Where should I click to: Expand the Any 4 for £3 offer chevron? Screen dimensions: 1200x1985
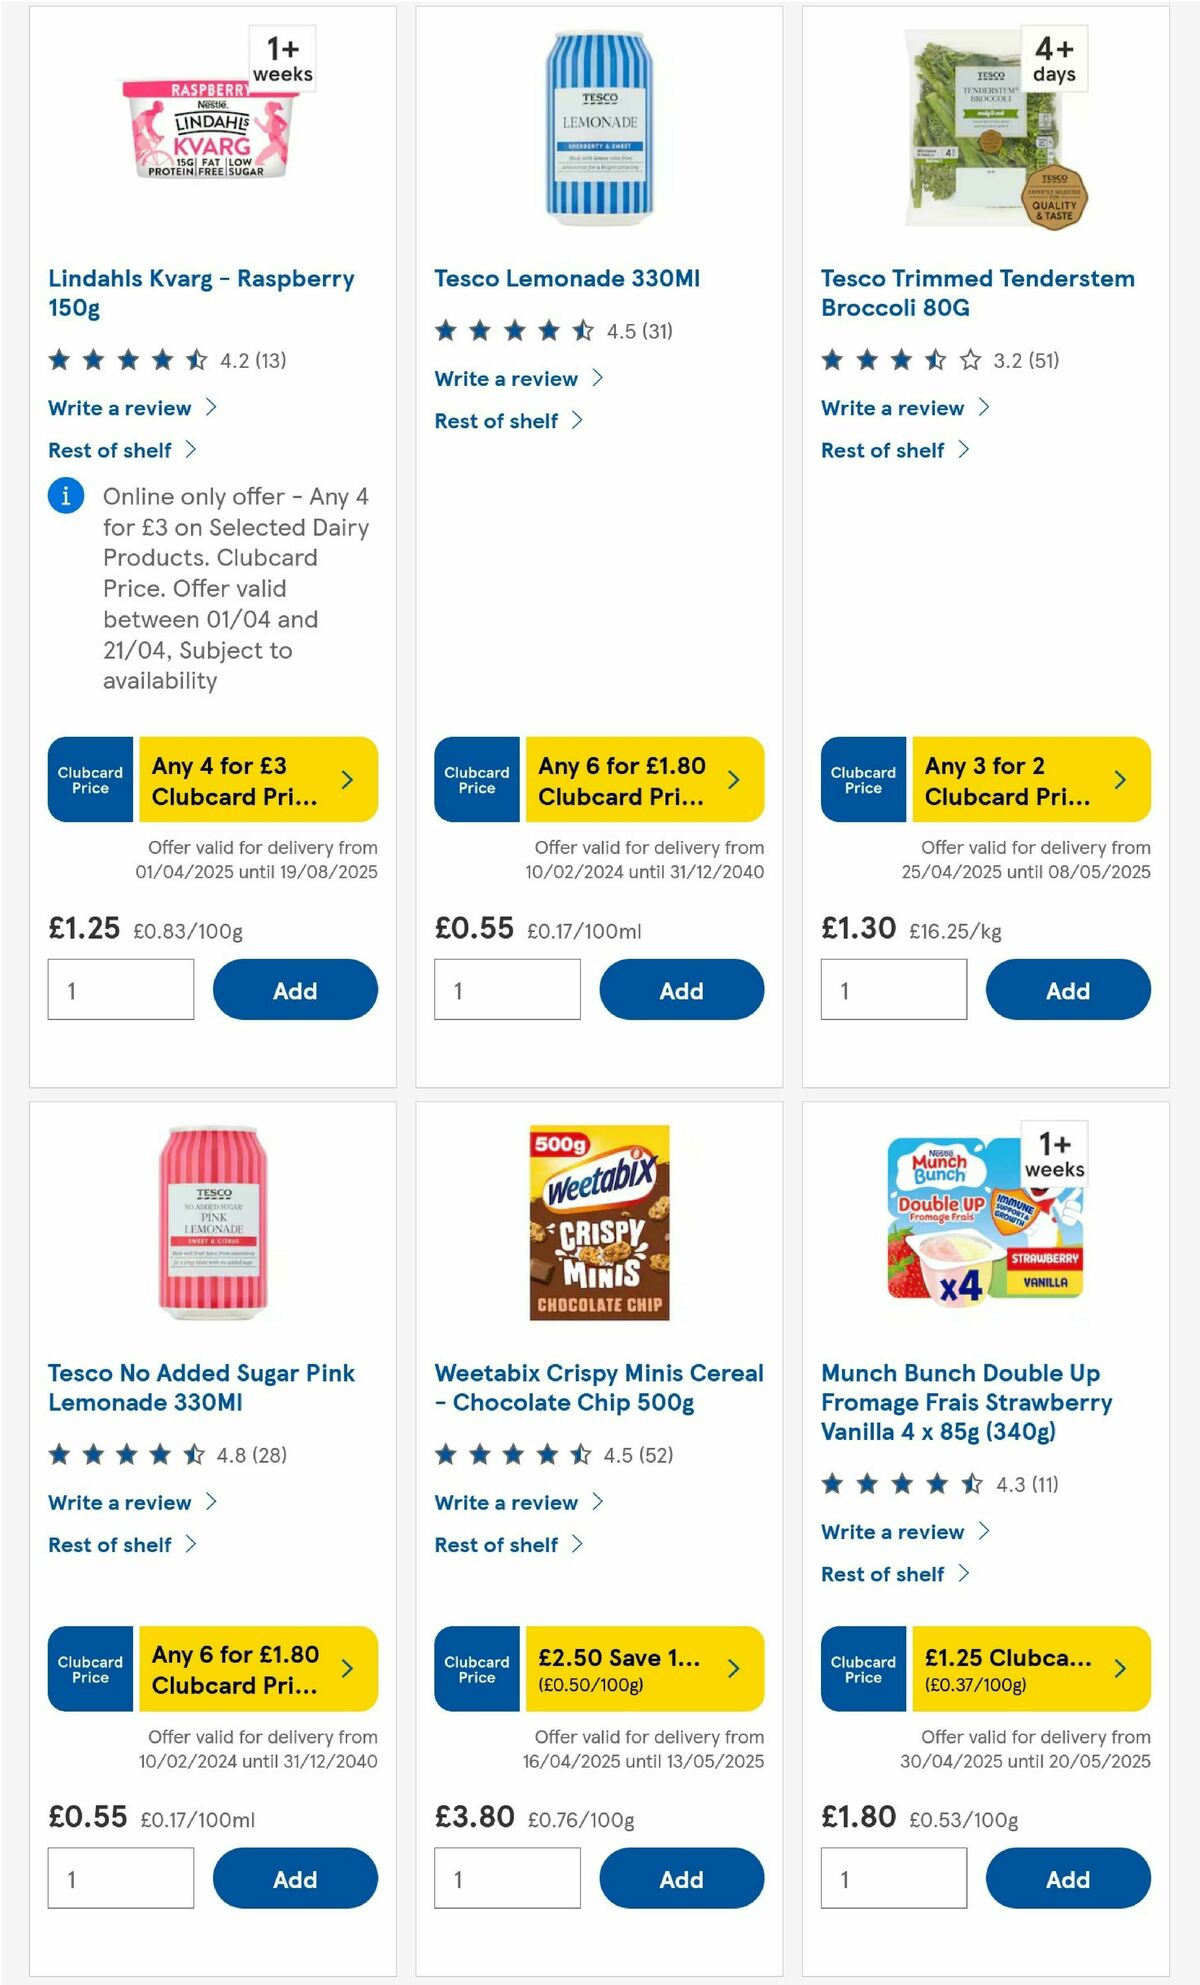[x=345, y=780]
